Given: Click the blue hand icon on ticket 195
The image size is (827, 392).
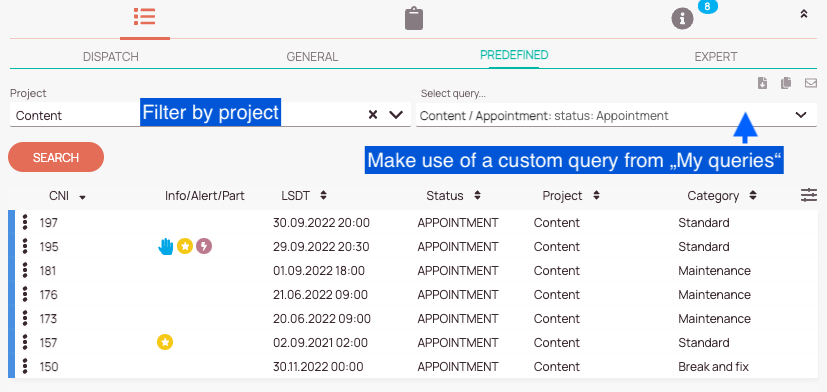Looking at the screenshot, I should point(166,246).
